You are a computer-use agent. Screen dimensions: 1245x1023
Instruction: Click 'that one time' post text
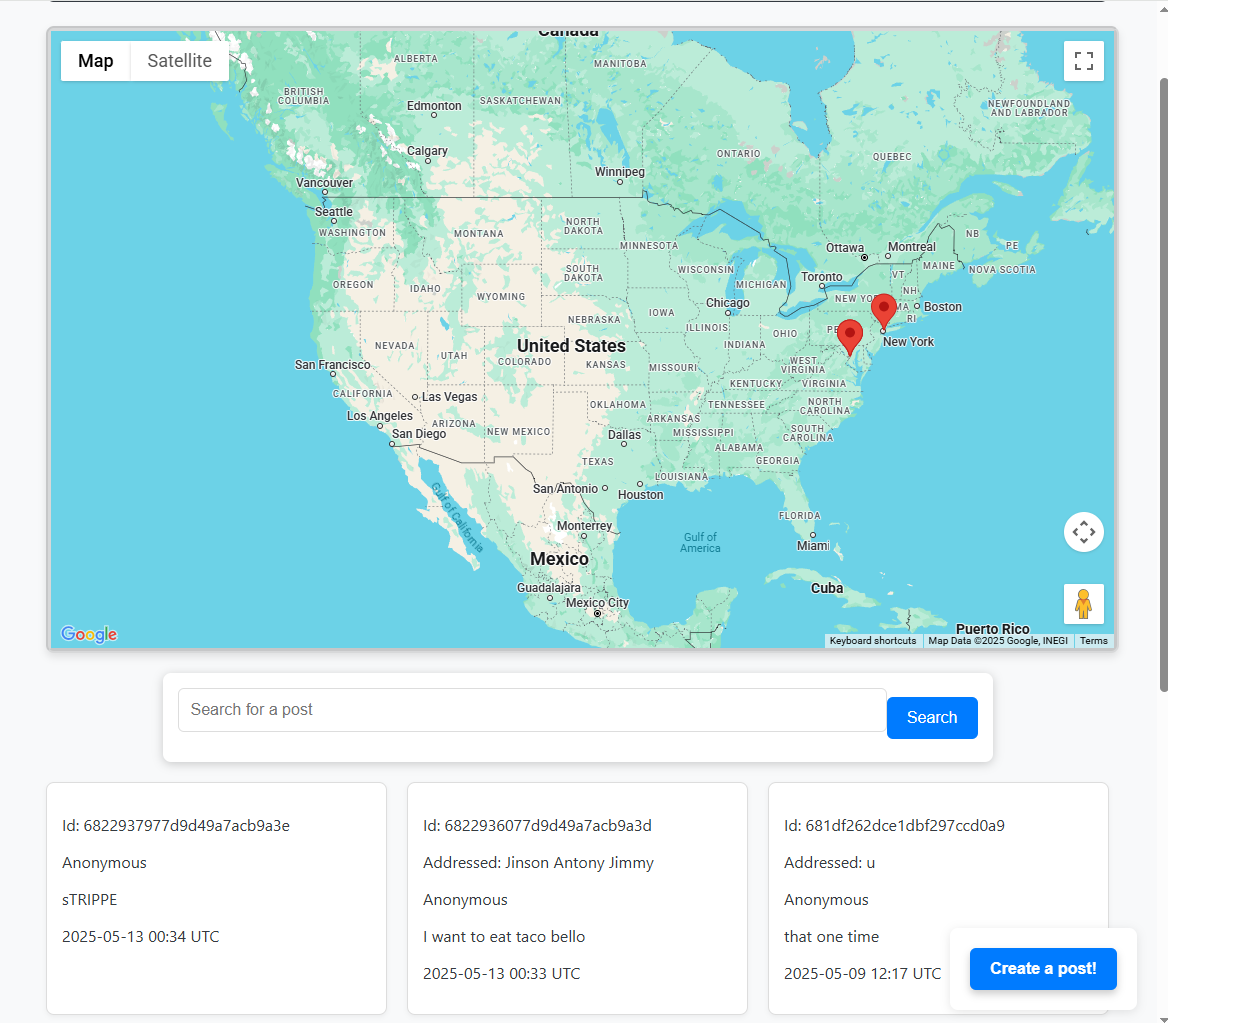point(831,937)
